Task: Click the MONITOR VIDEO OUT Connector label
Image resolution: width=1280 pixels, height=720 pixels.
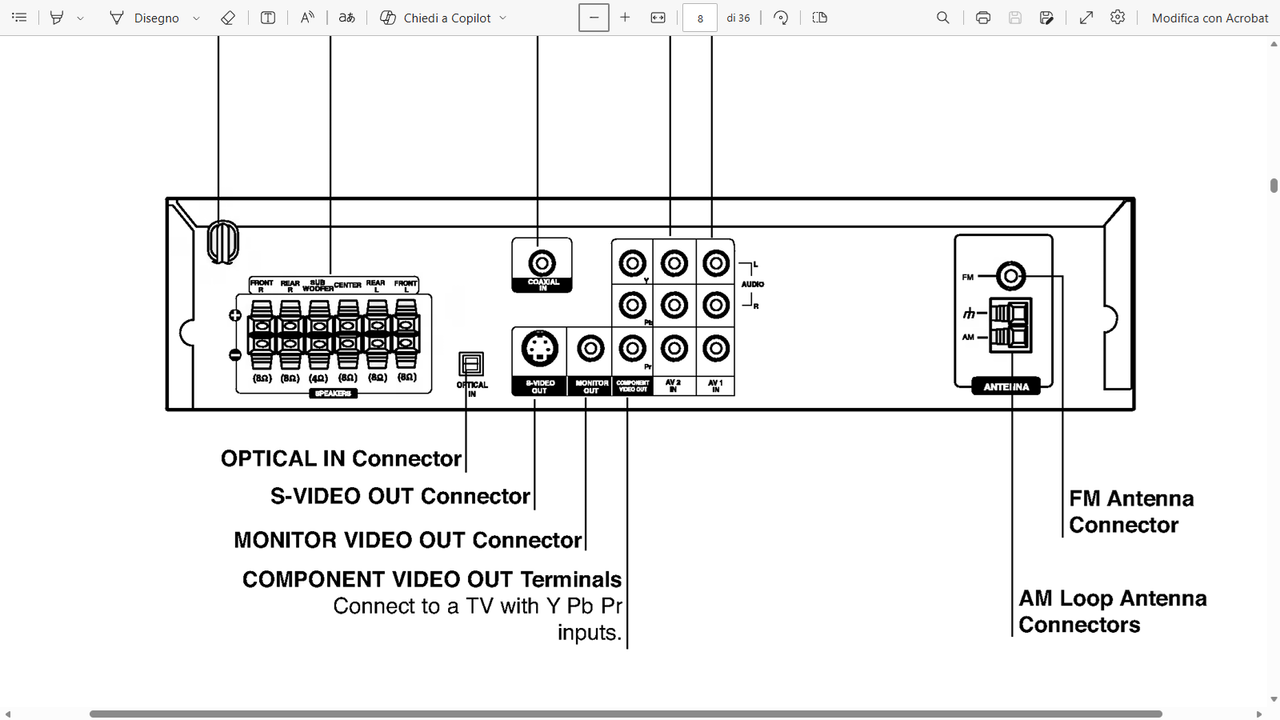Action: pyautogui.click(x=407, y=540)
